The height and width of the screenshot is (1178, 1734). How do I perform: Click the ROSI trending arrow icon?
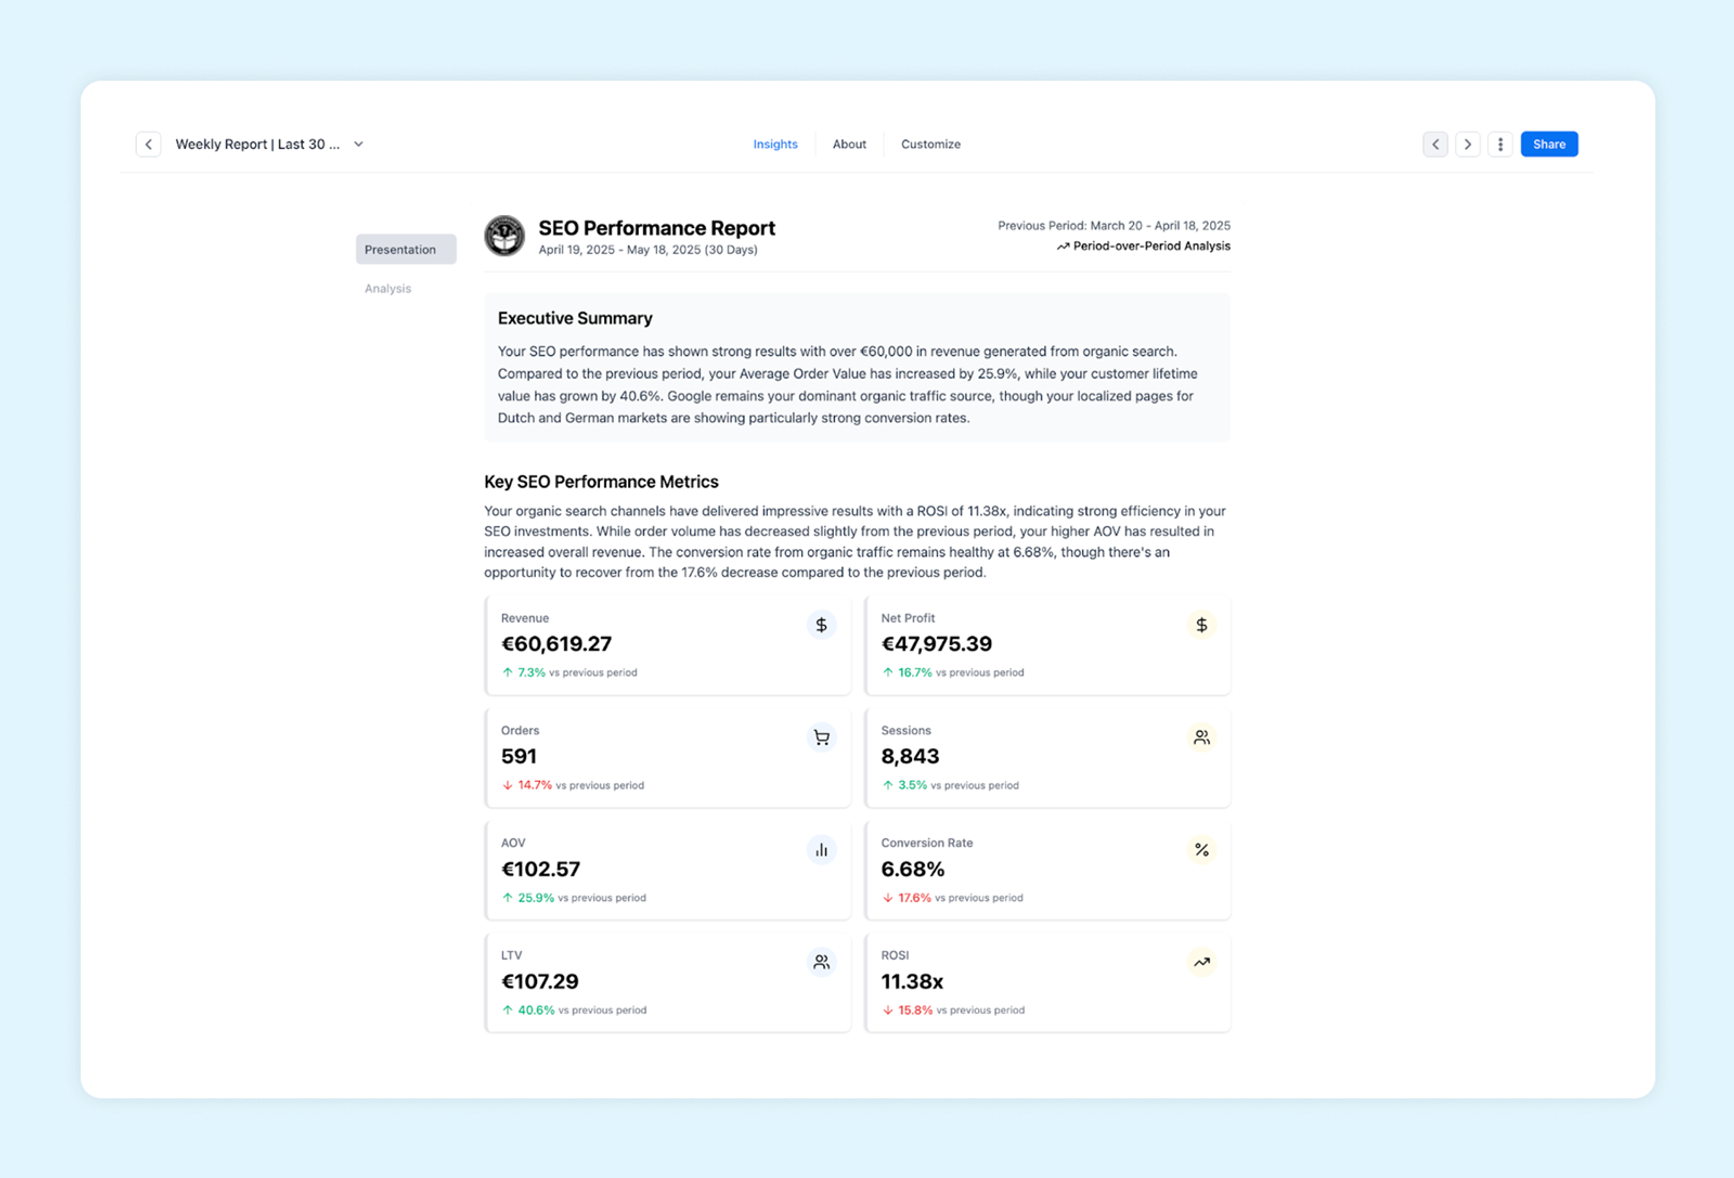[x=1201, y=962]
